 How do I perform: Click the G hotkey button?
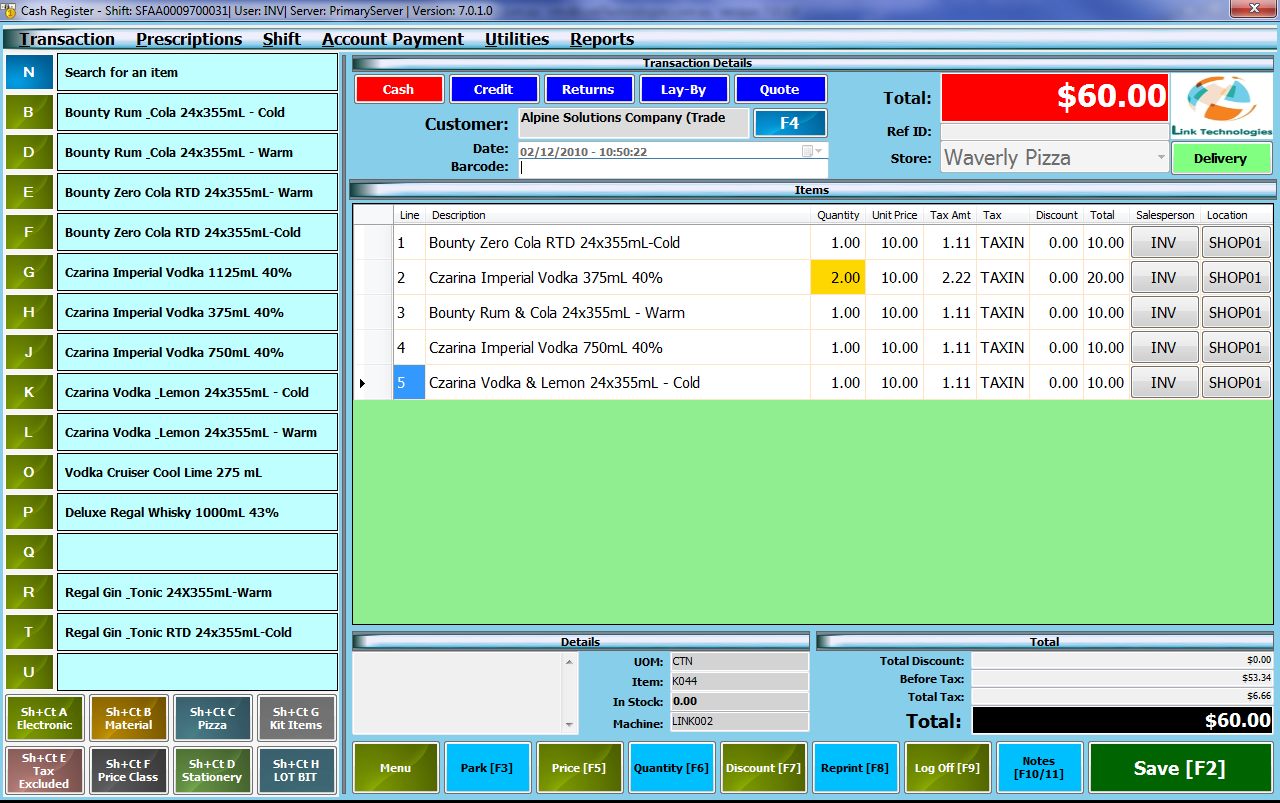29,272
